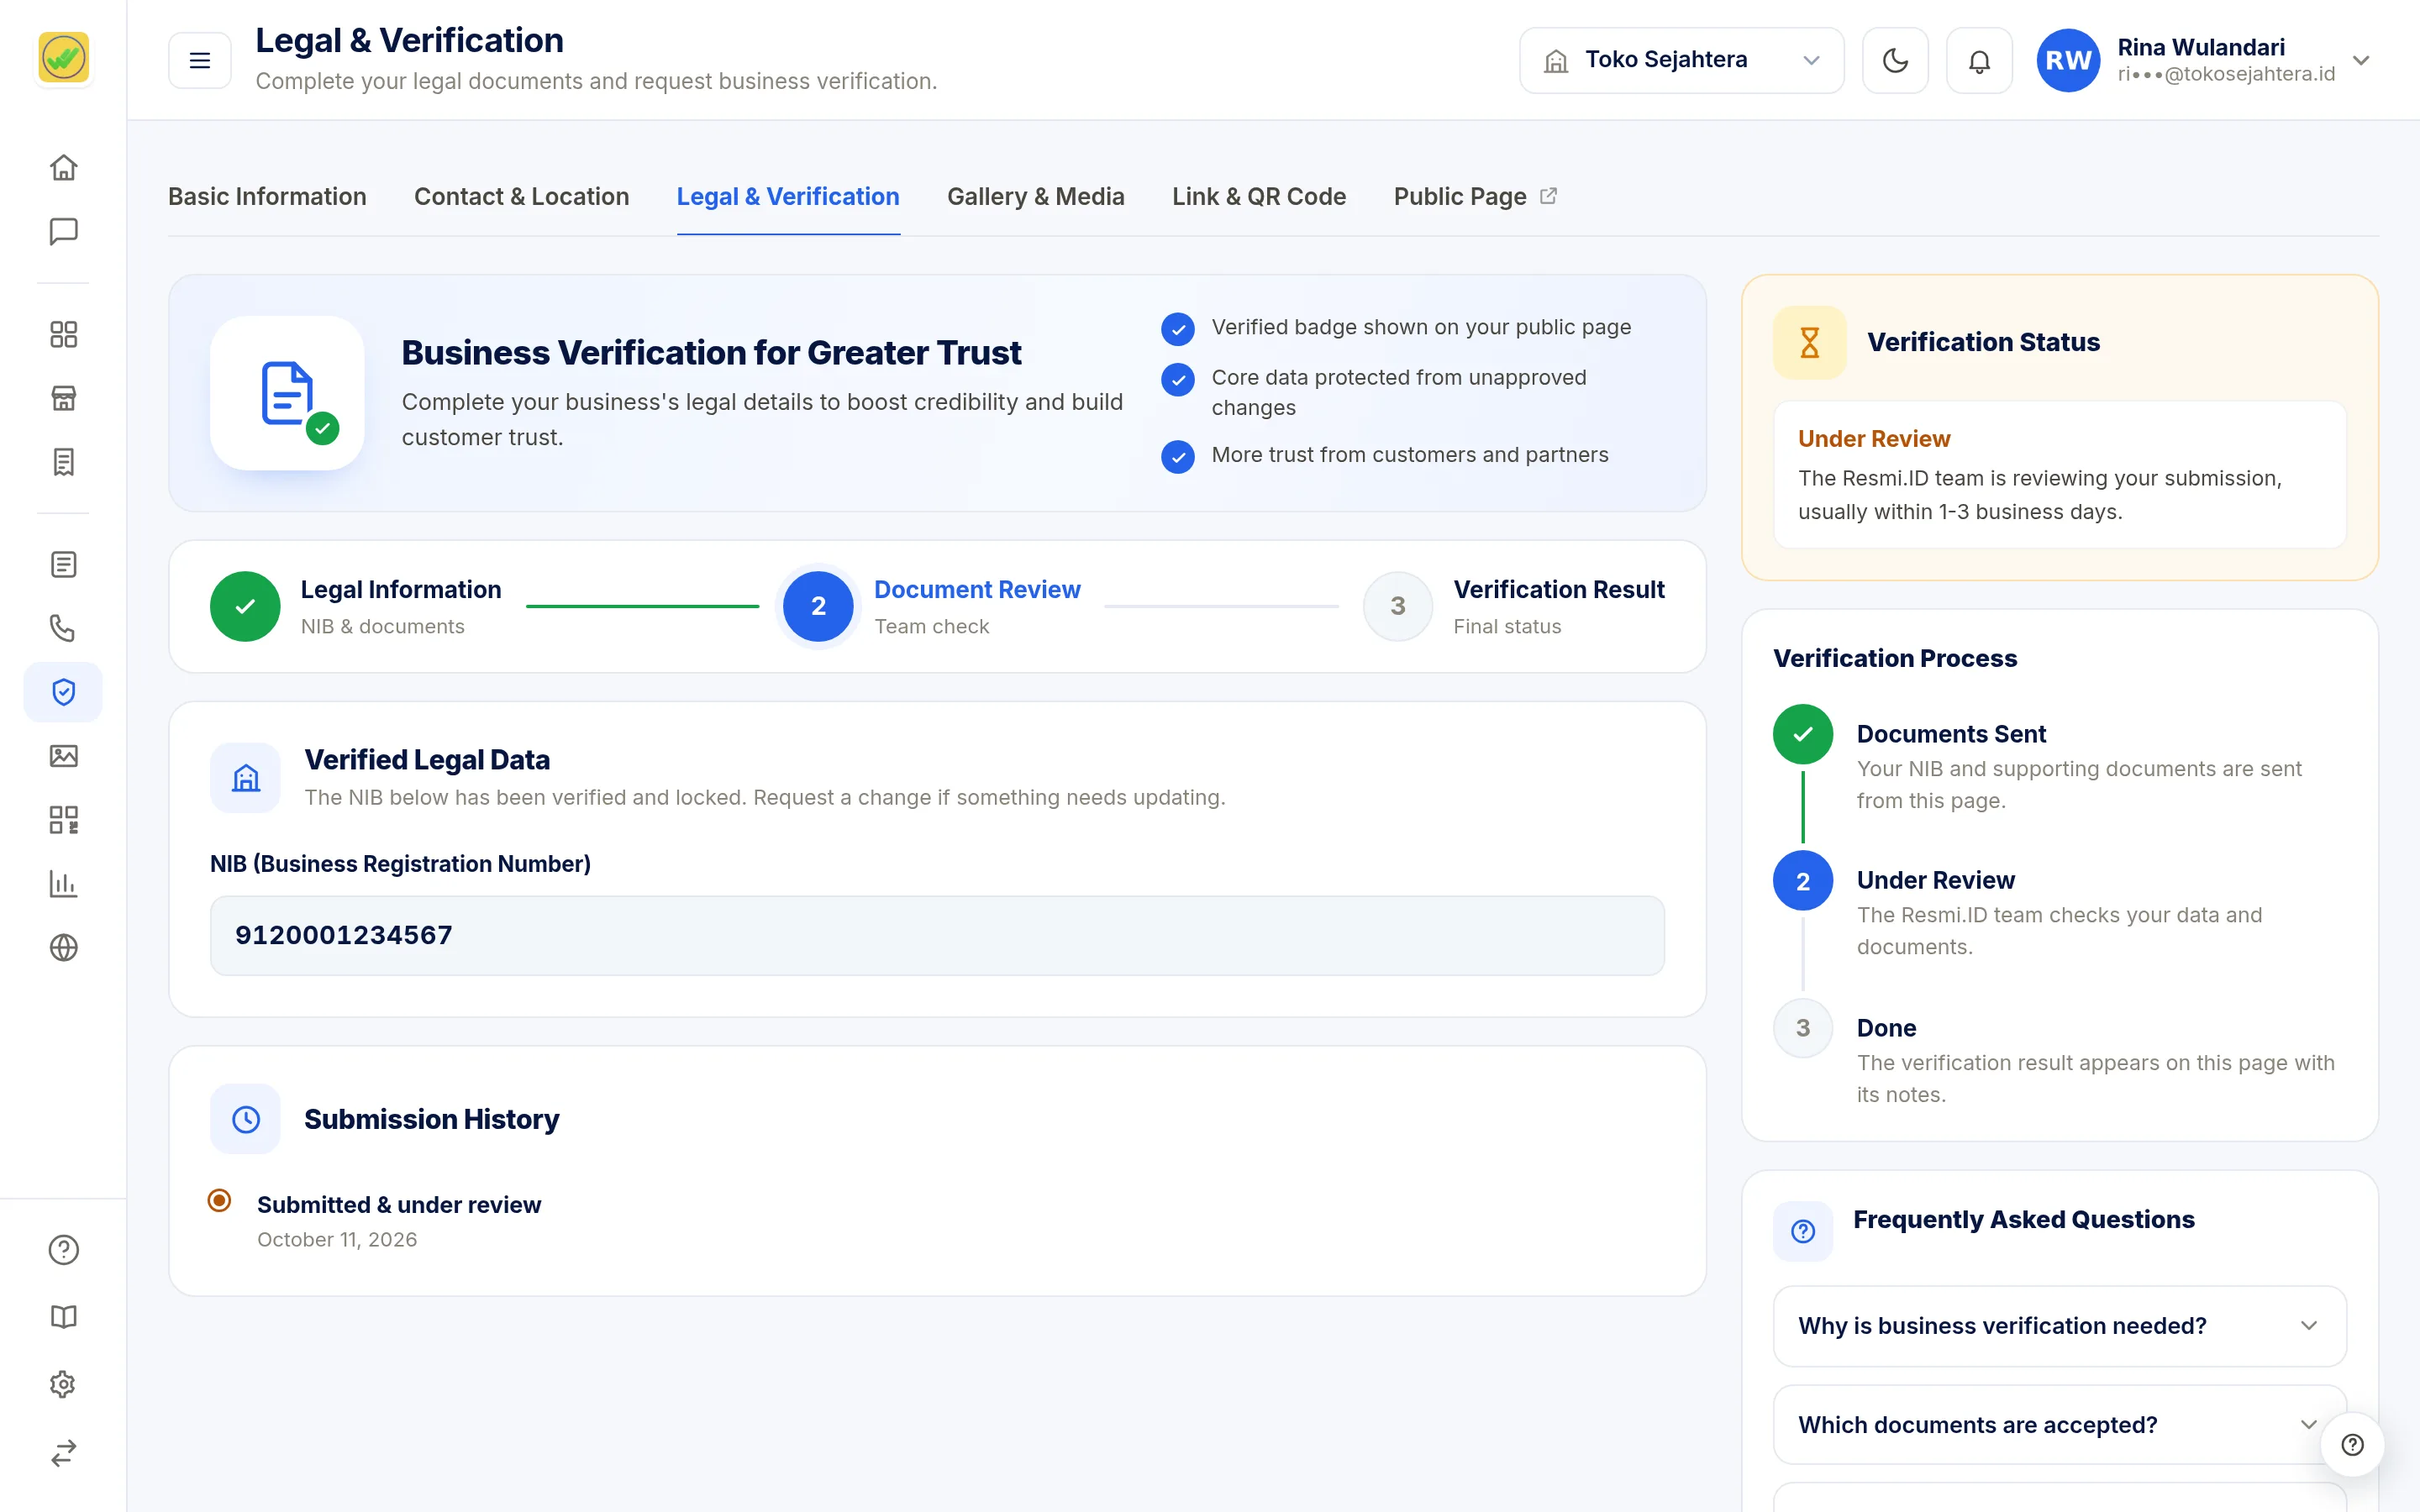
Task: Click the hourglass Verification Status icon
Action: [1809, 342]
